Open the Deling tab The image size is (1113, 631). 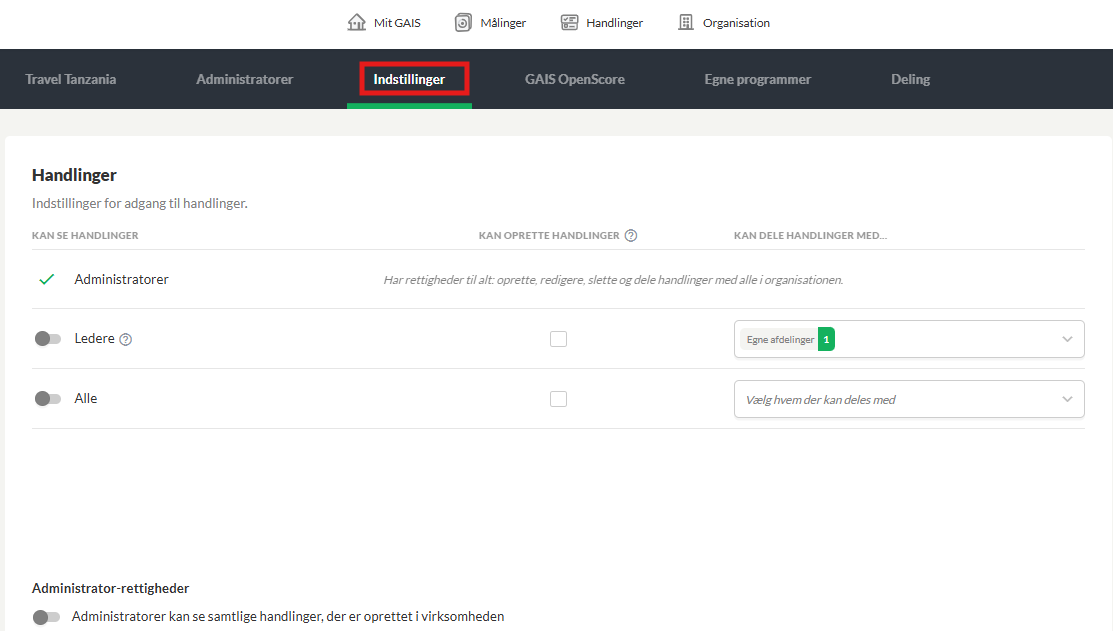(911, 79)
